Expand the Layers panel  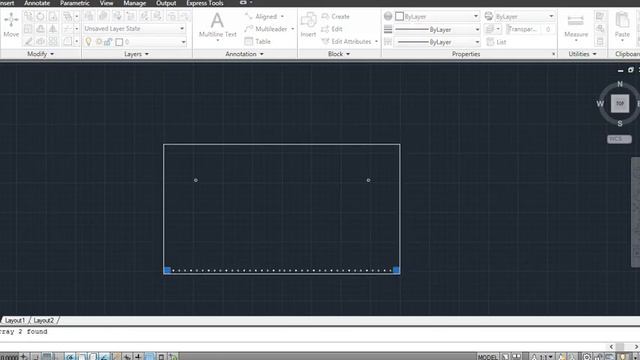[x=136, y=54]
